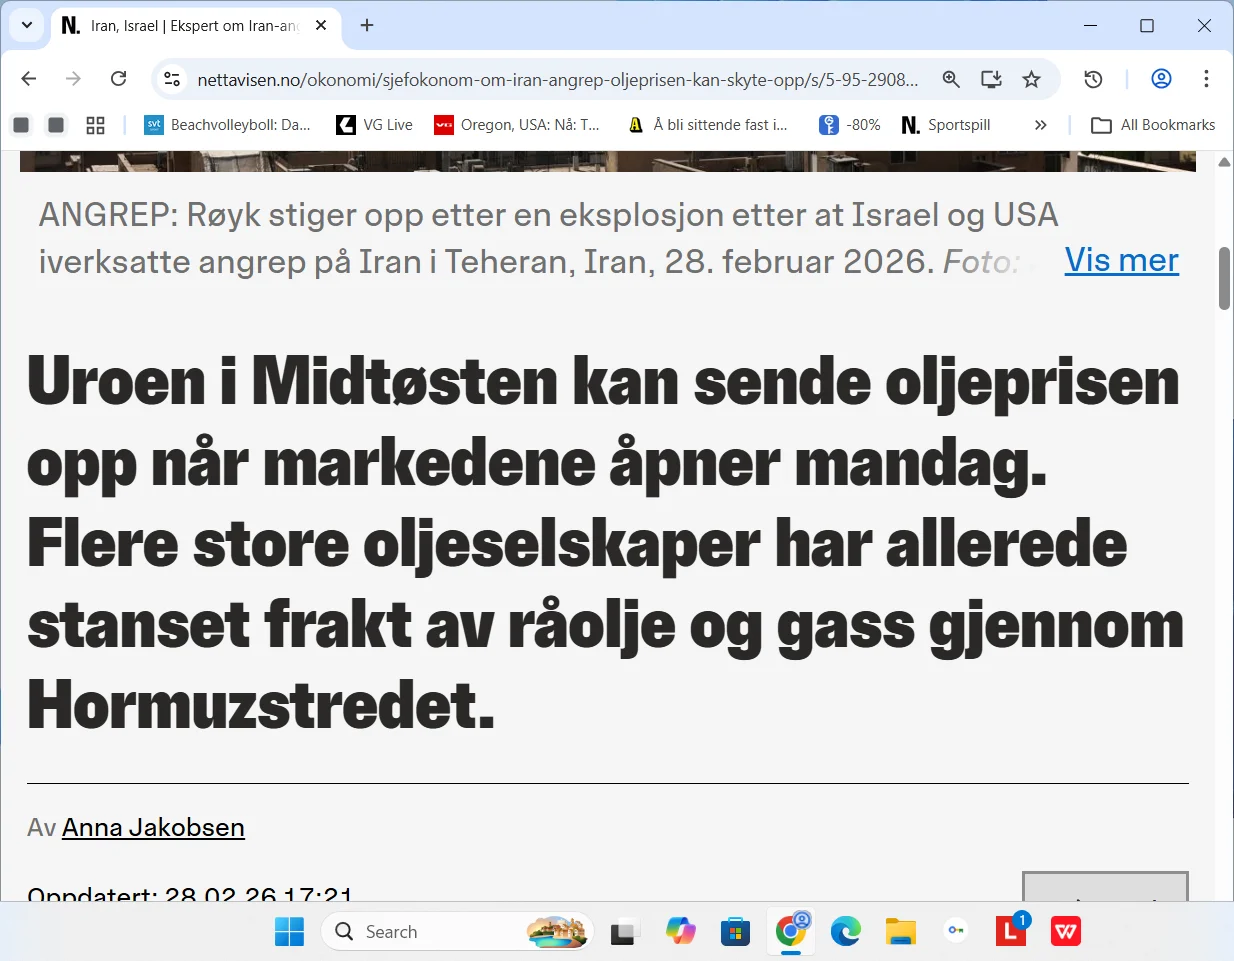Expand the photo caption via Vis mer

pyautogui.click(x=1121, y=260)
